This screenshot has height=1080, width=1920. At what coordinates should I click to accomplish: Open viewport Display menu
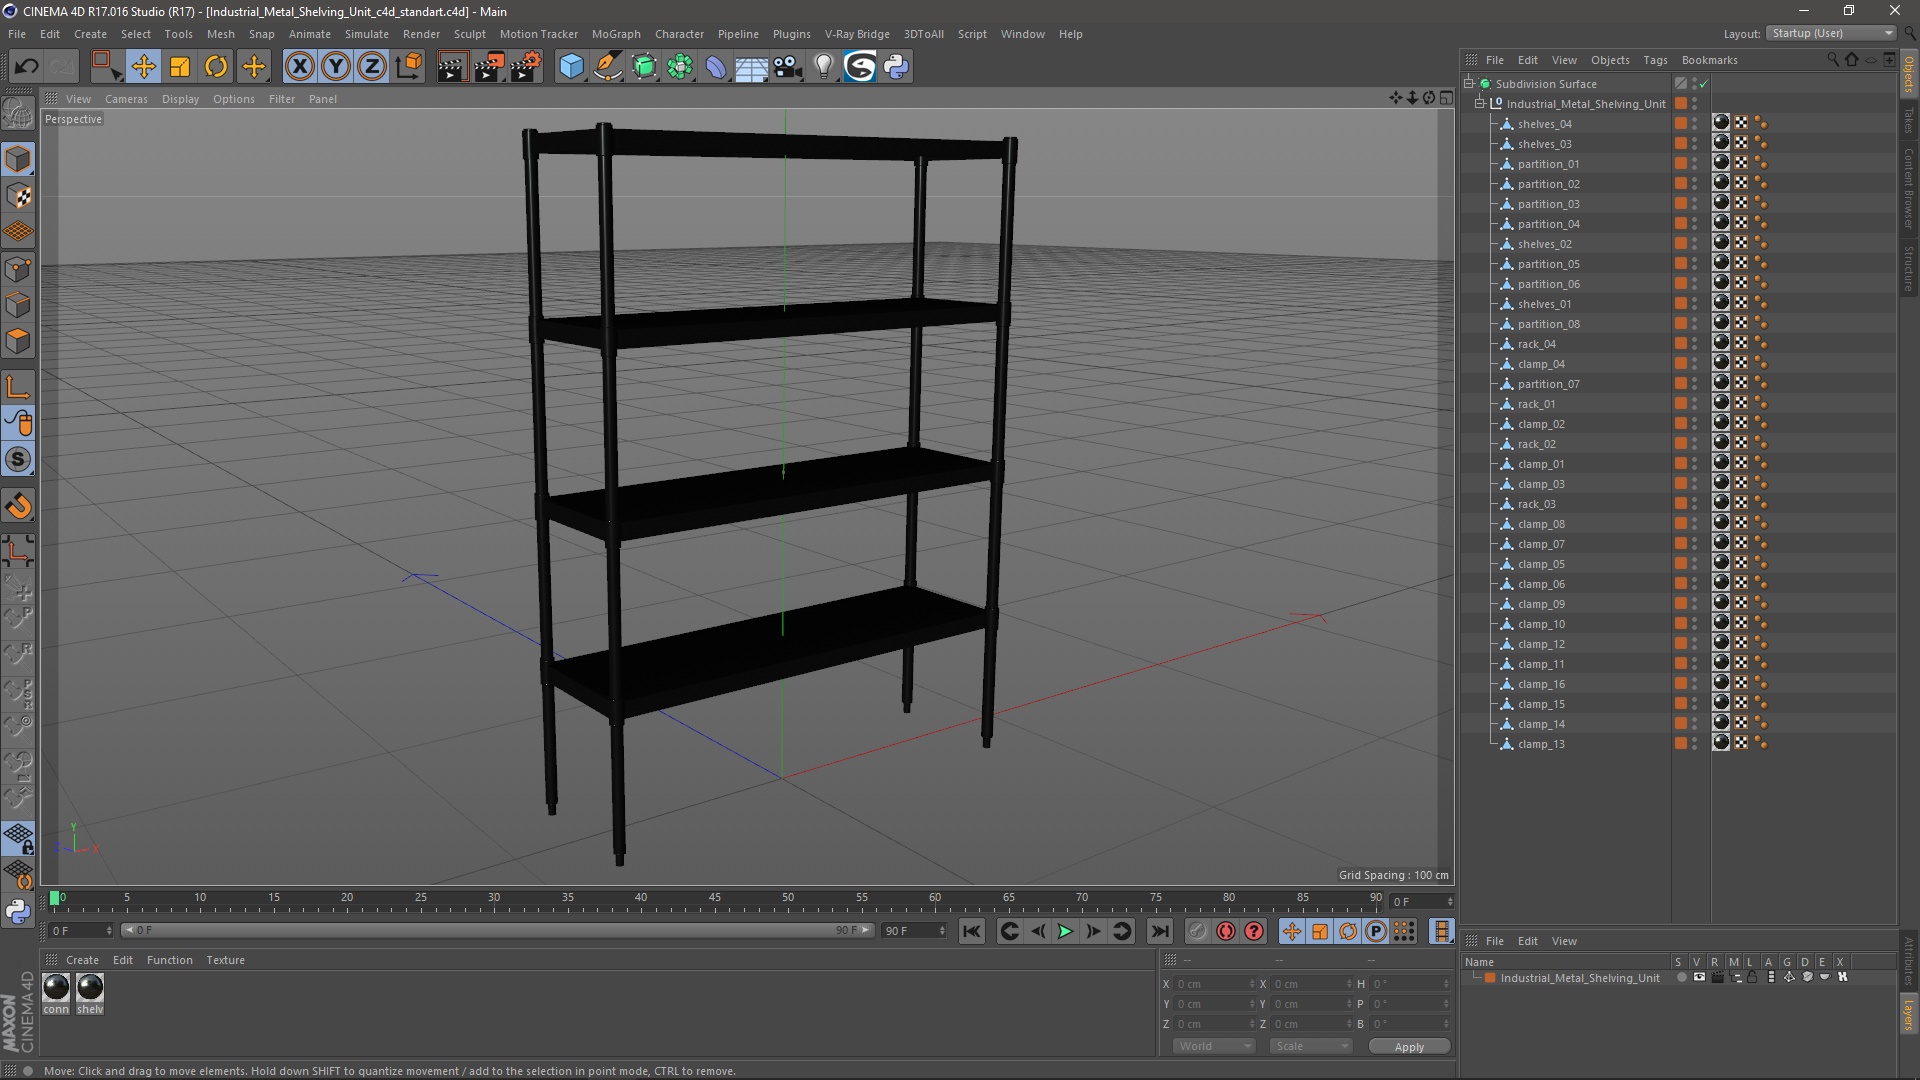(180, 99)
